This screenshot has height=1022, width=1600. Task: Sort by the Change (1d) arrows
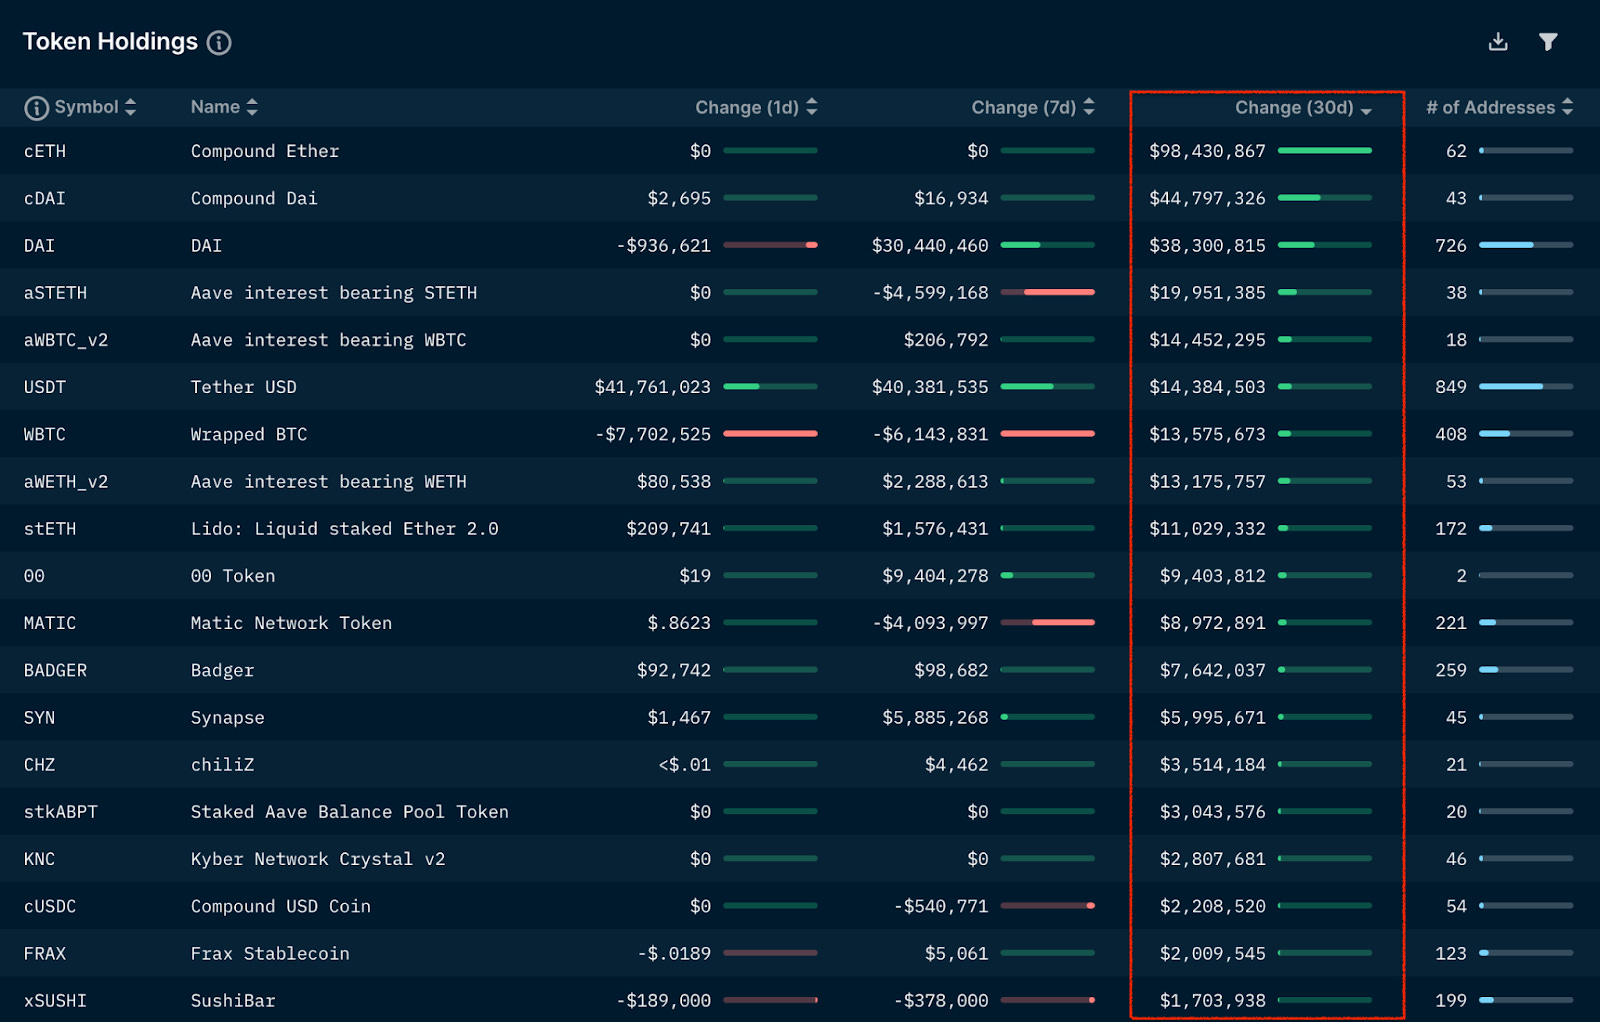[812, 107]
